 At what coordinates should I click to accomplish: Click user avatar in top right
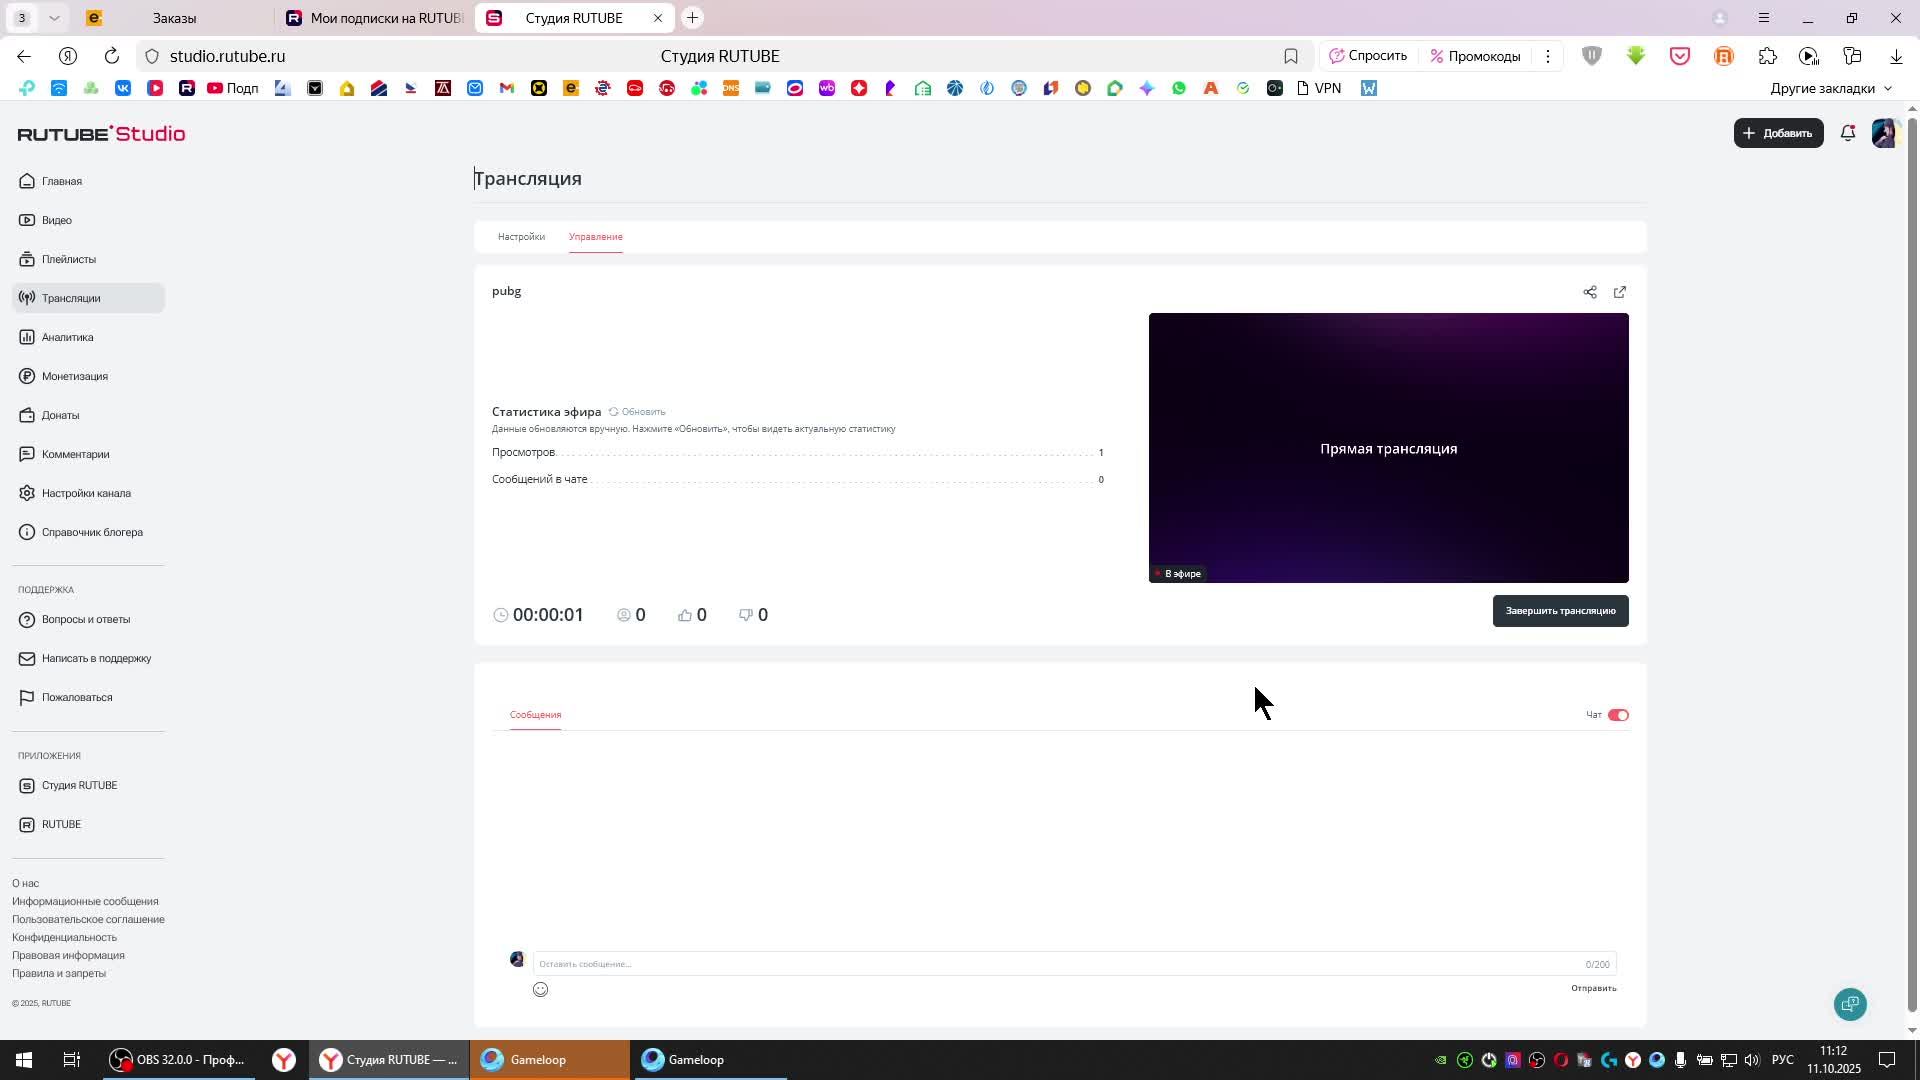pos(1884,133)
